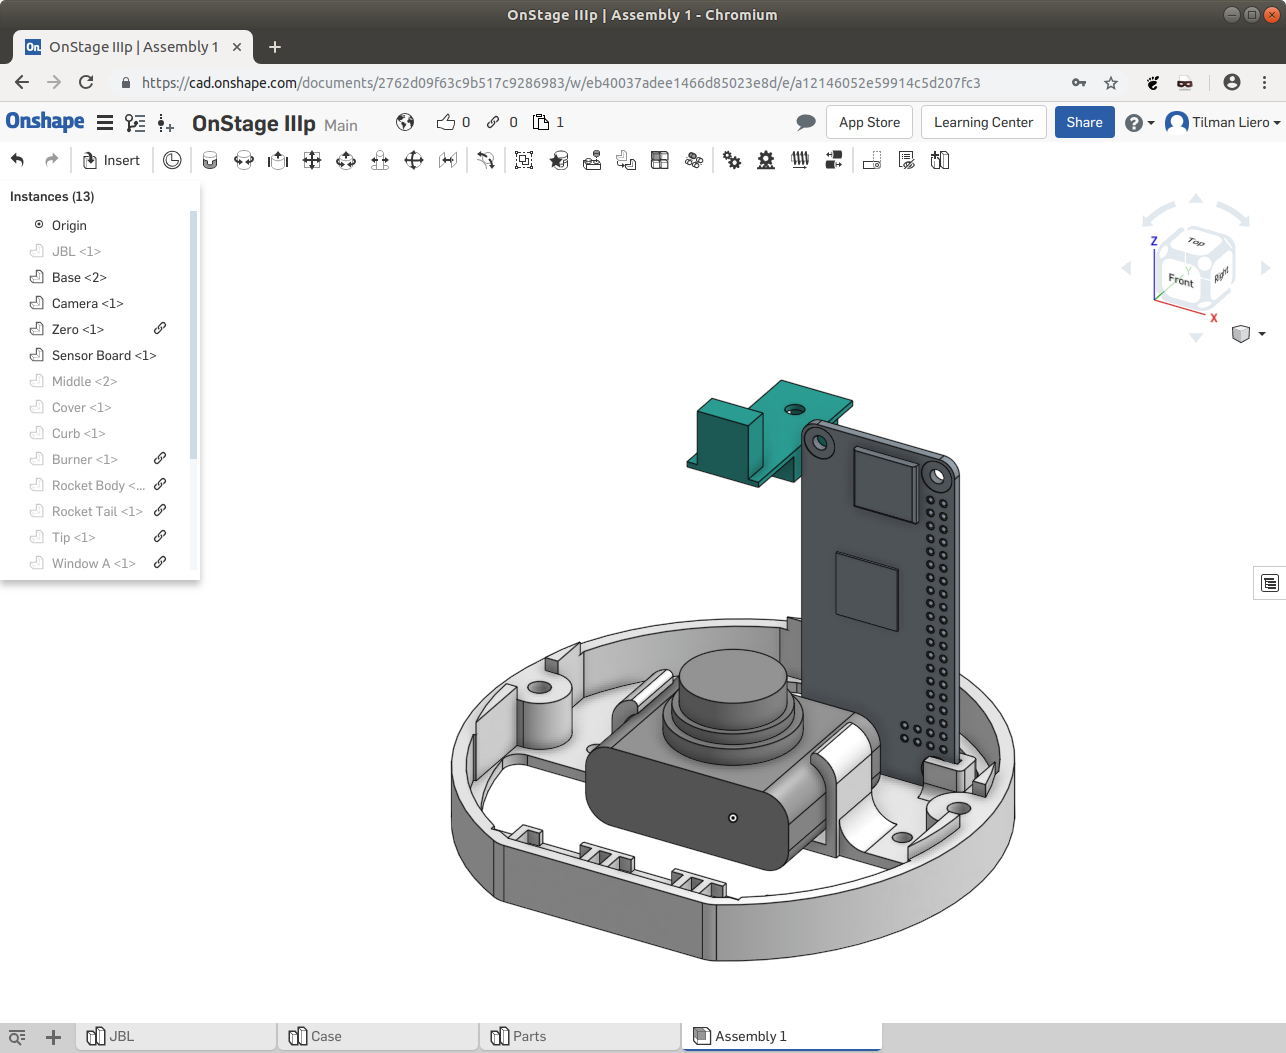Select the Origin instance
1286x1053 pixels.
69,225
